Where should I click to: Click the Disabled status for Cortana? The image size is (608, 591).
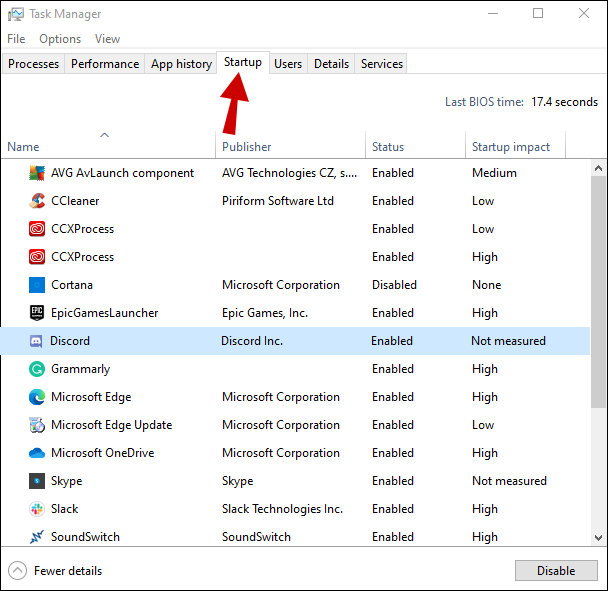[394, 285]
